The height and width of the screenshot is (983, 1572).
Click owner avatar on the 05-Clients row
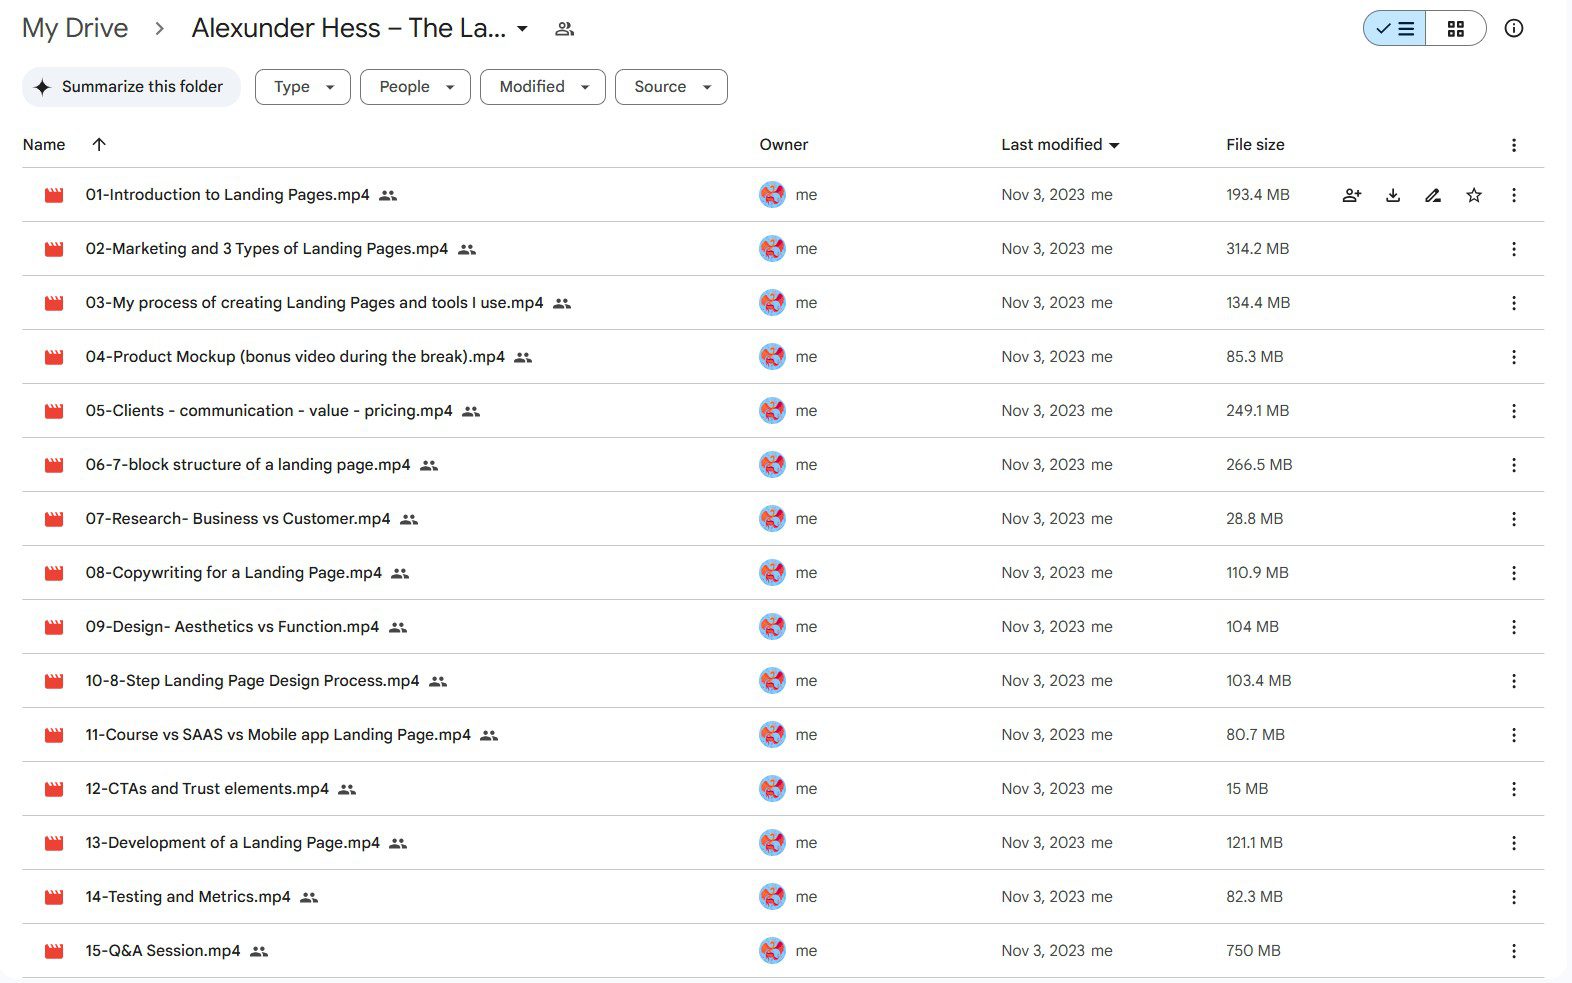[x=772, y=411]
